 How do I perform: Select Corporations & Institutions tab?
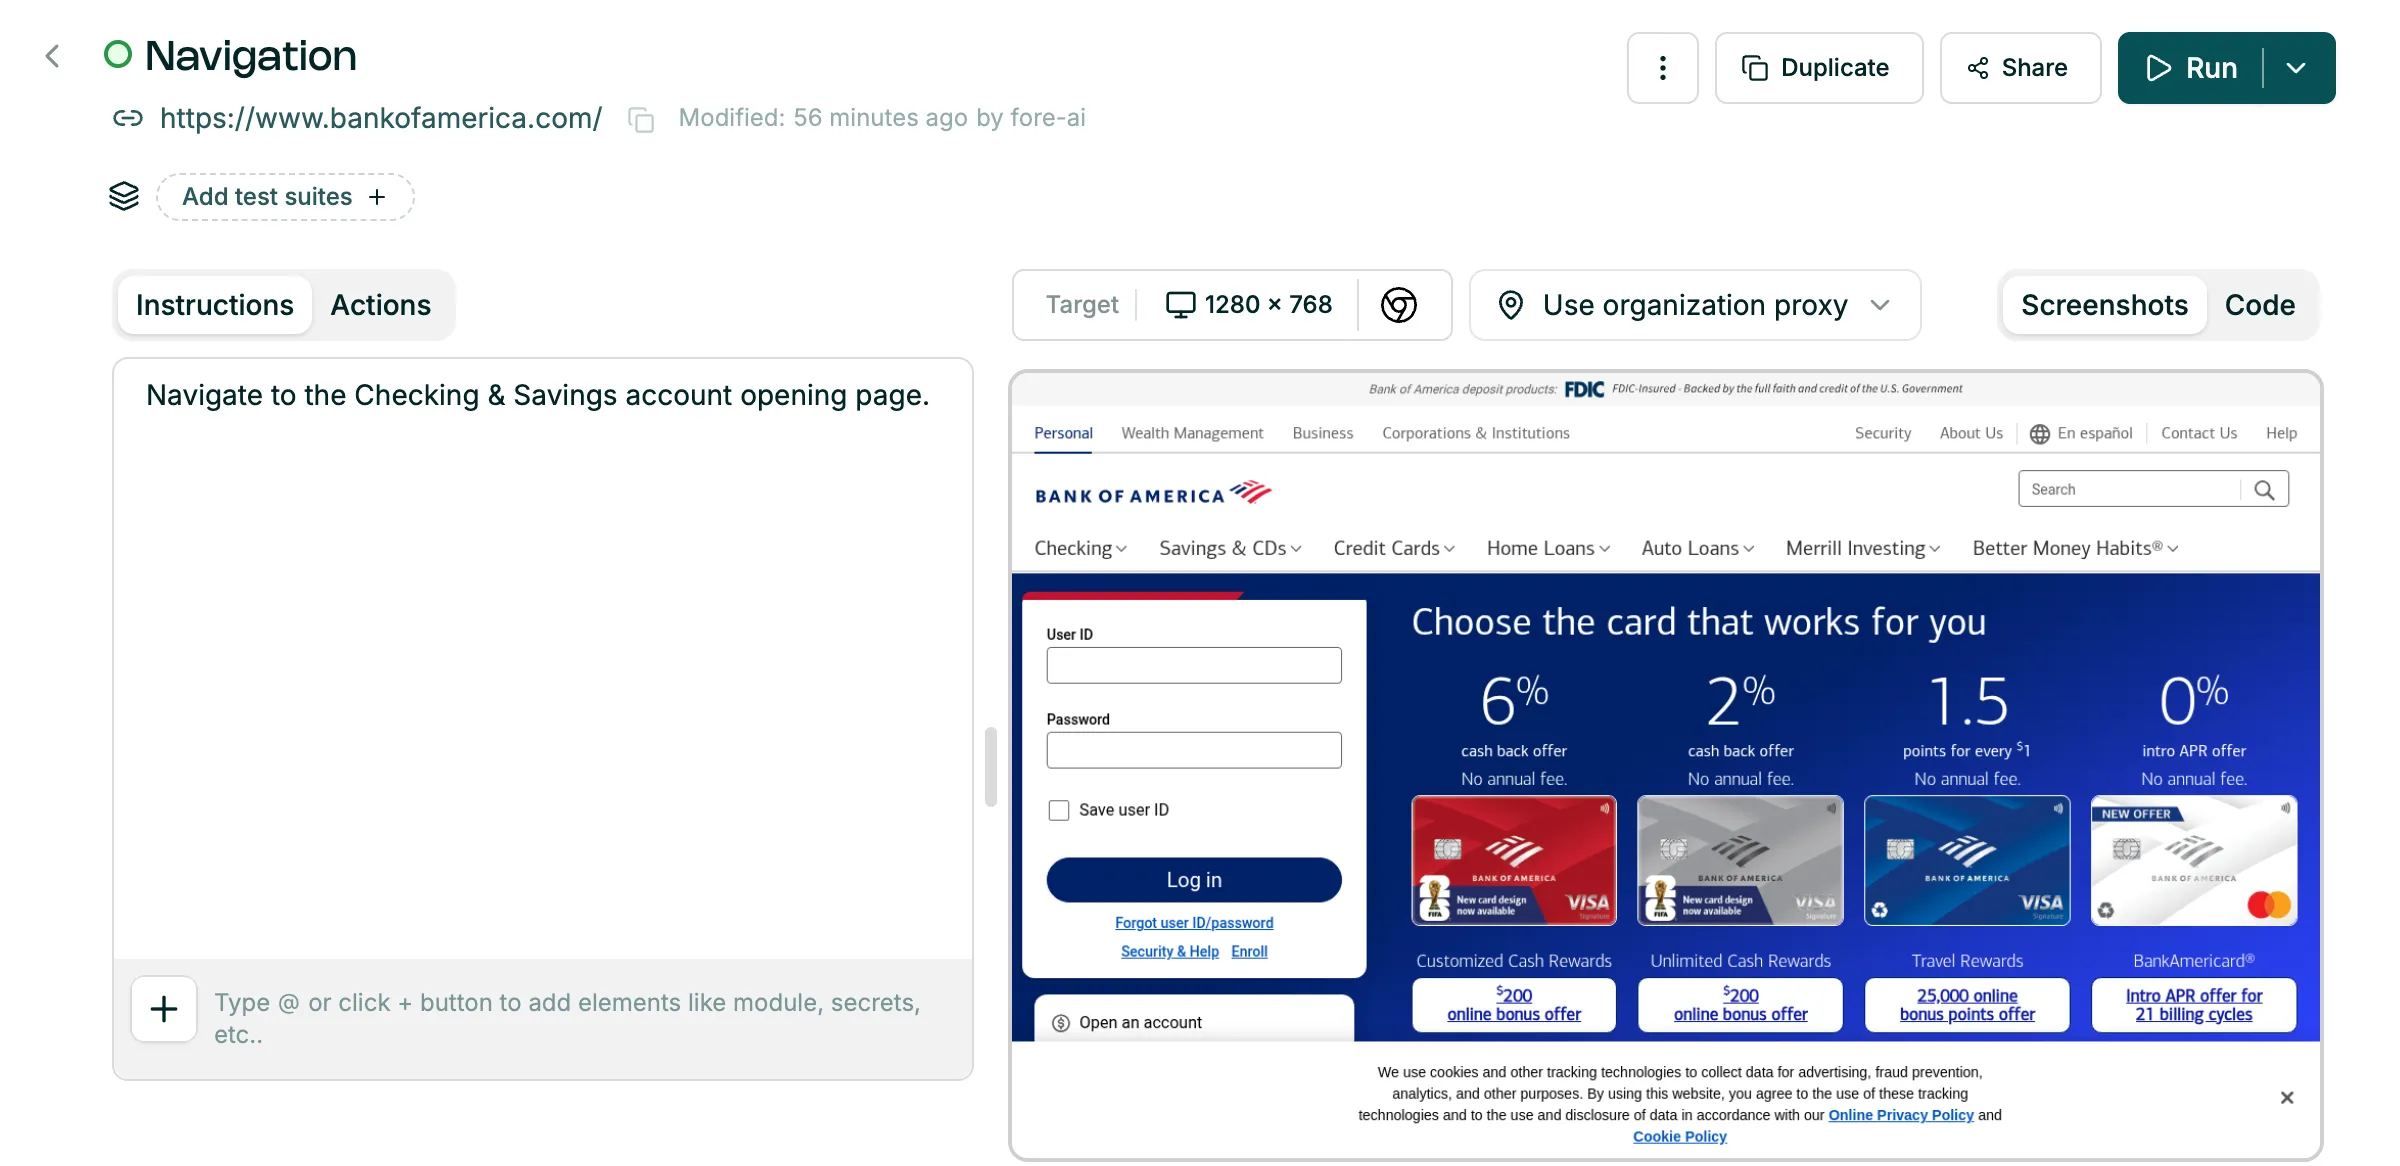pyautogui.click(x=1476, y=433)
